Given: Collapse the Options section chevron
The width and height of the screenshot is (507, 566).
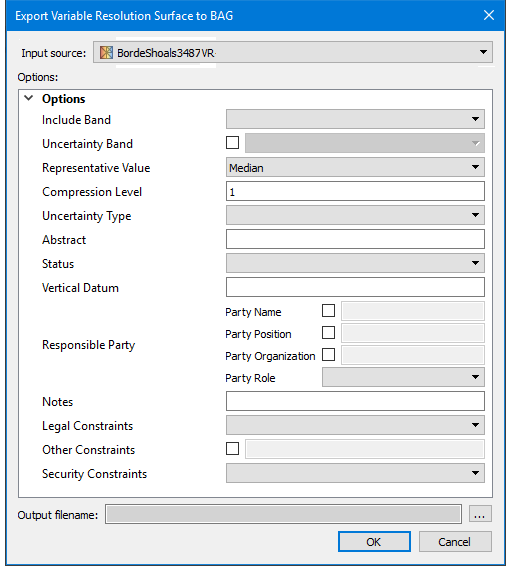Looking at the screenshot, I should pyautogui.click(x=29, y=98).
